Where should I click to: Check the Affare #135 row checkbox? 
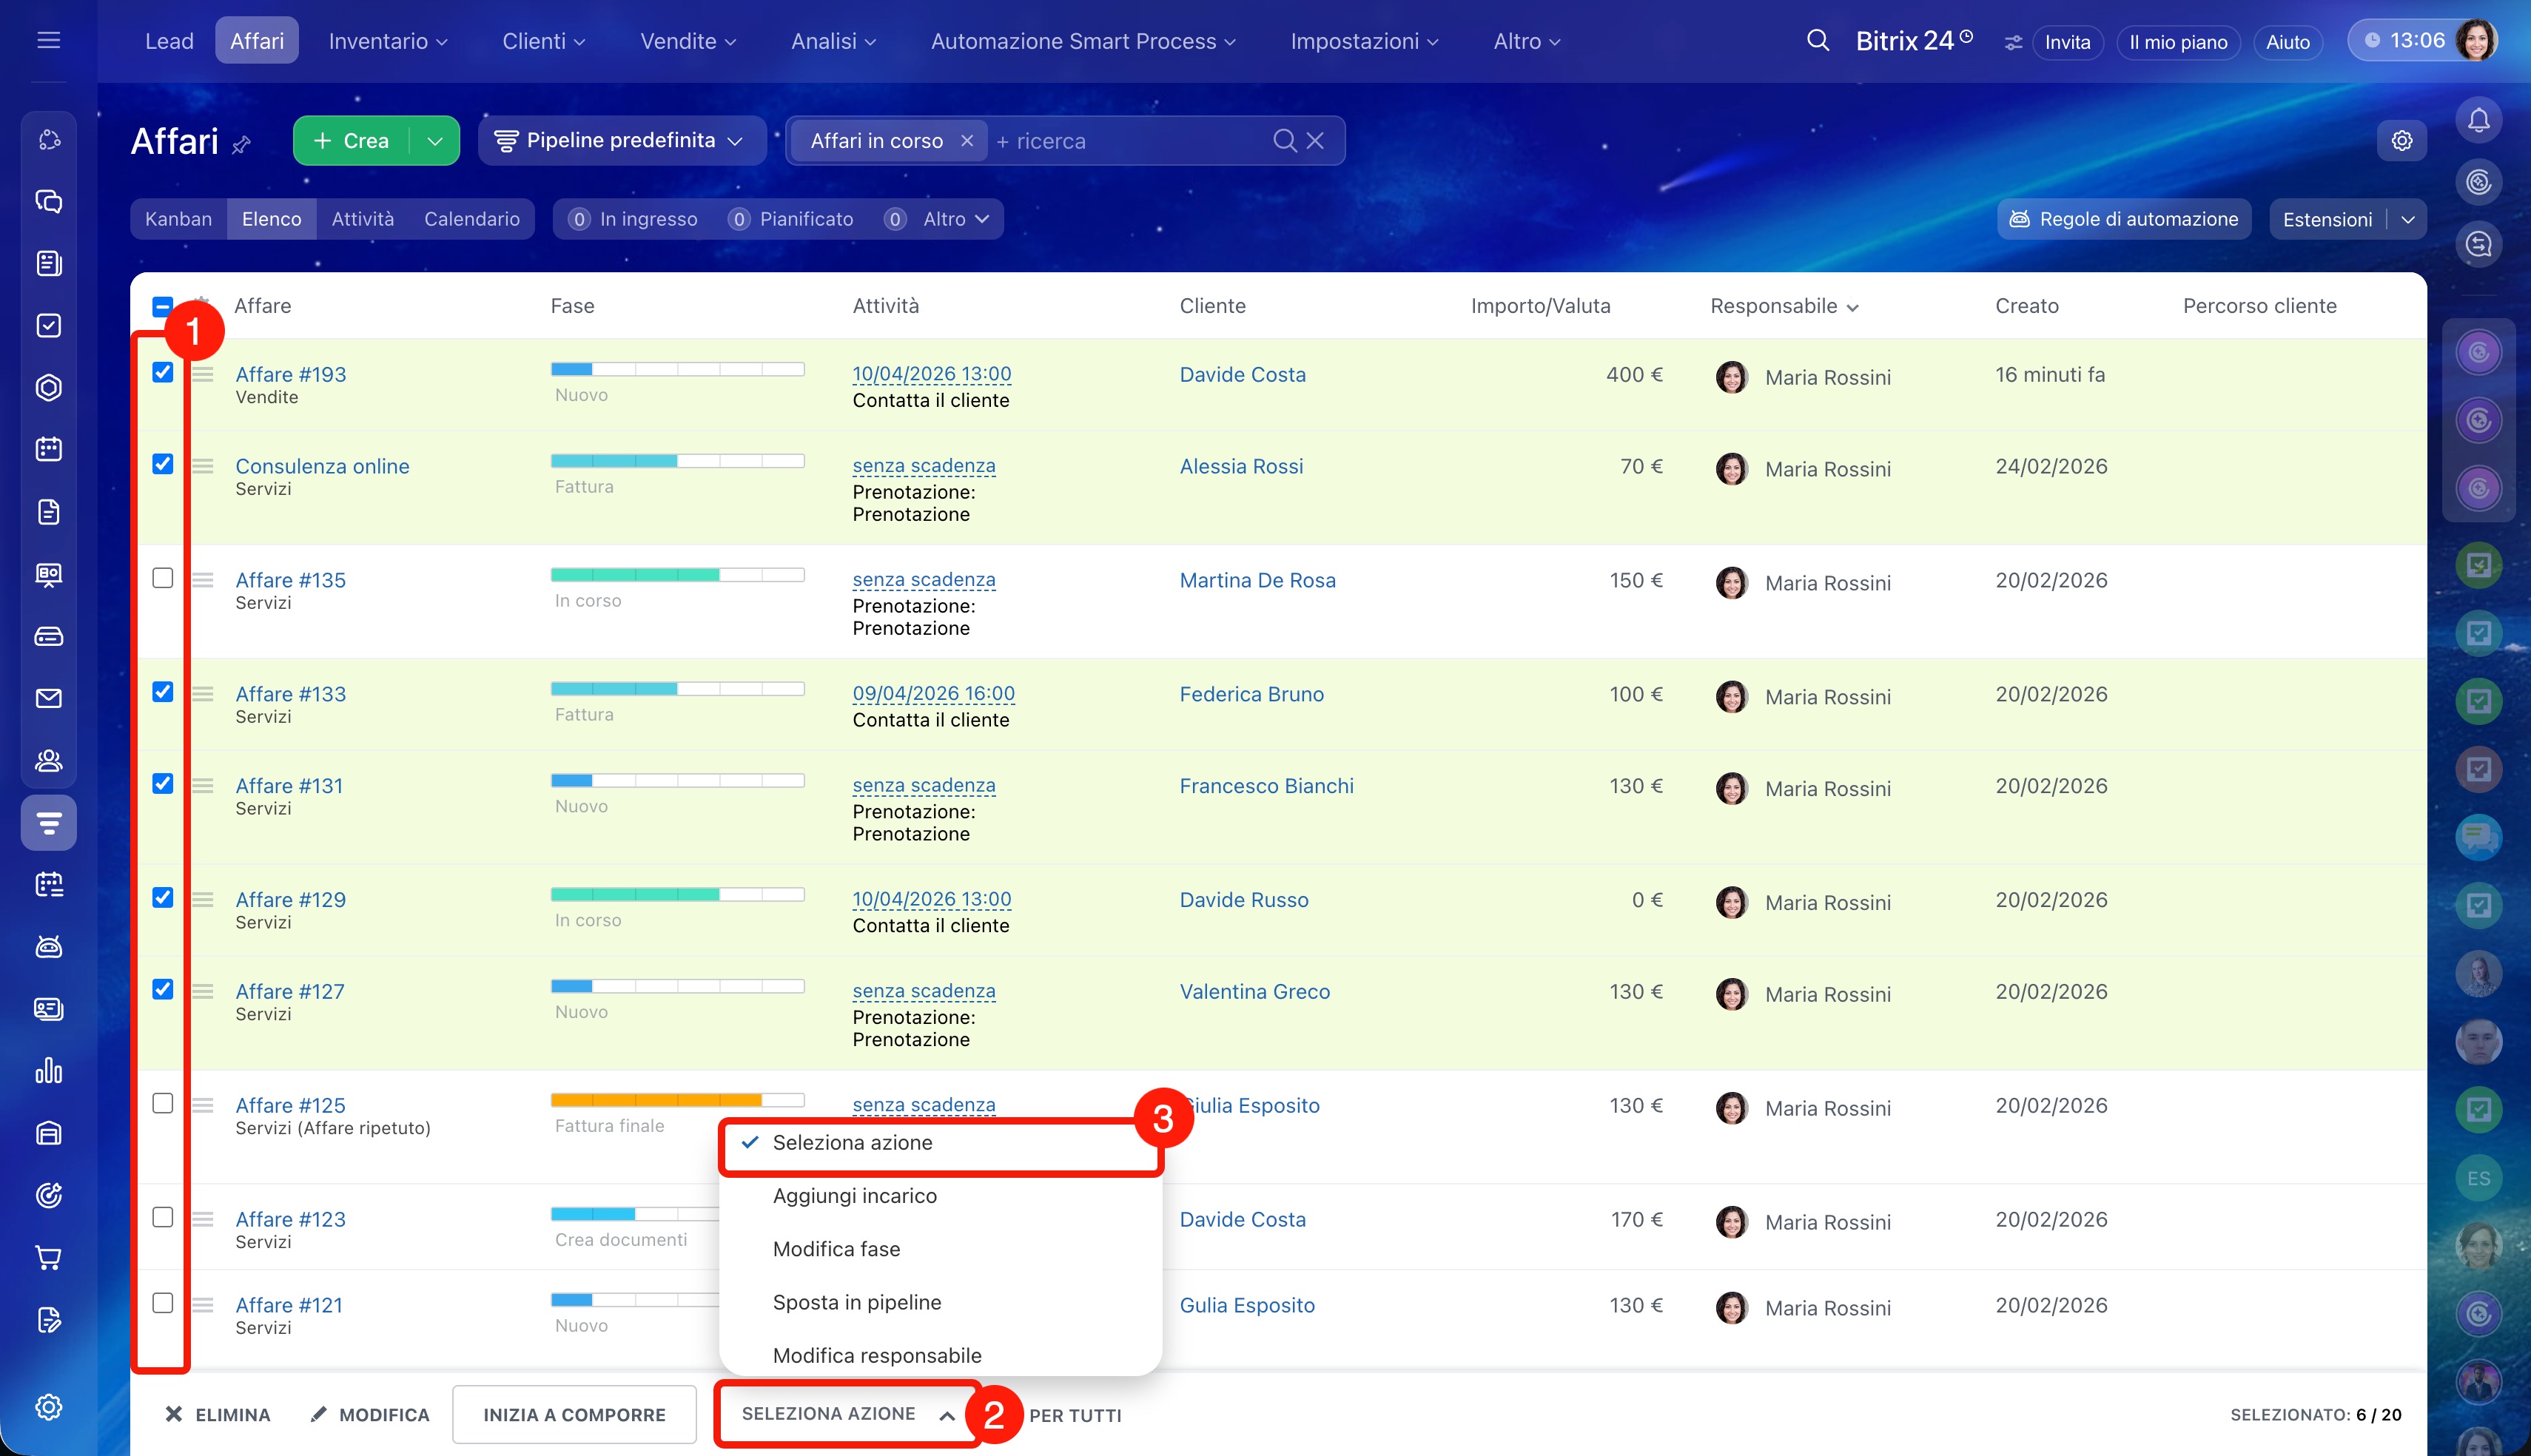[x=162, y=578]
